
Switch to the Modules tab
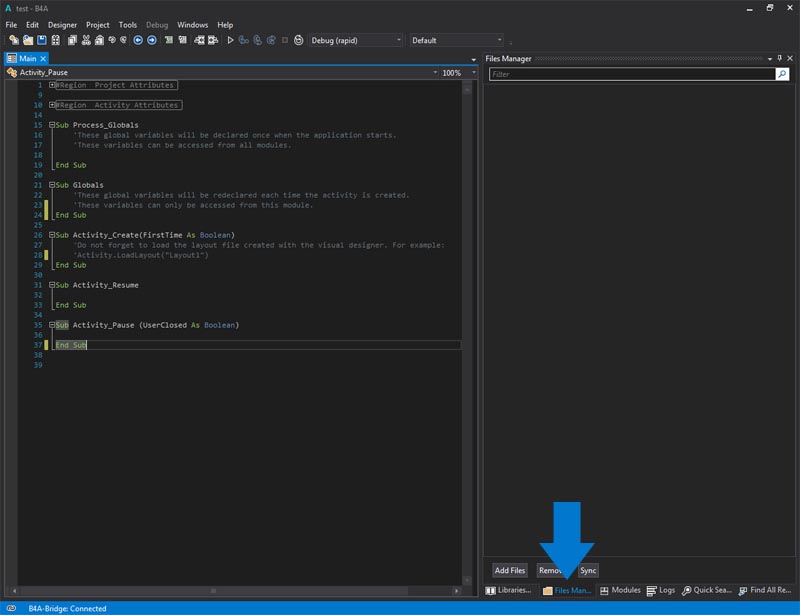click(620, 591)
